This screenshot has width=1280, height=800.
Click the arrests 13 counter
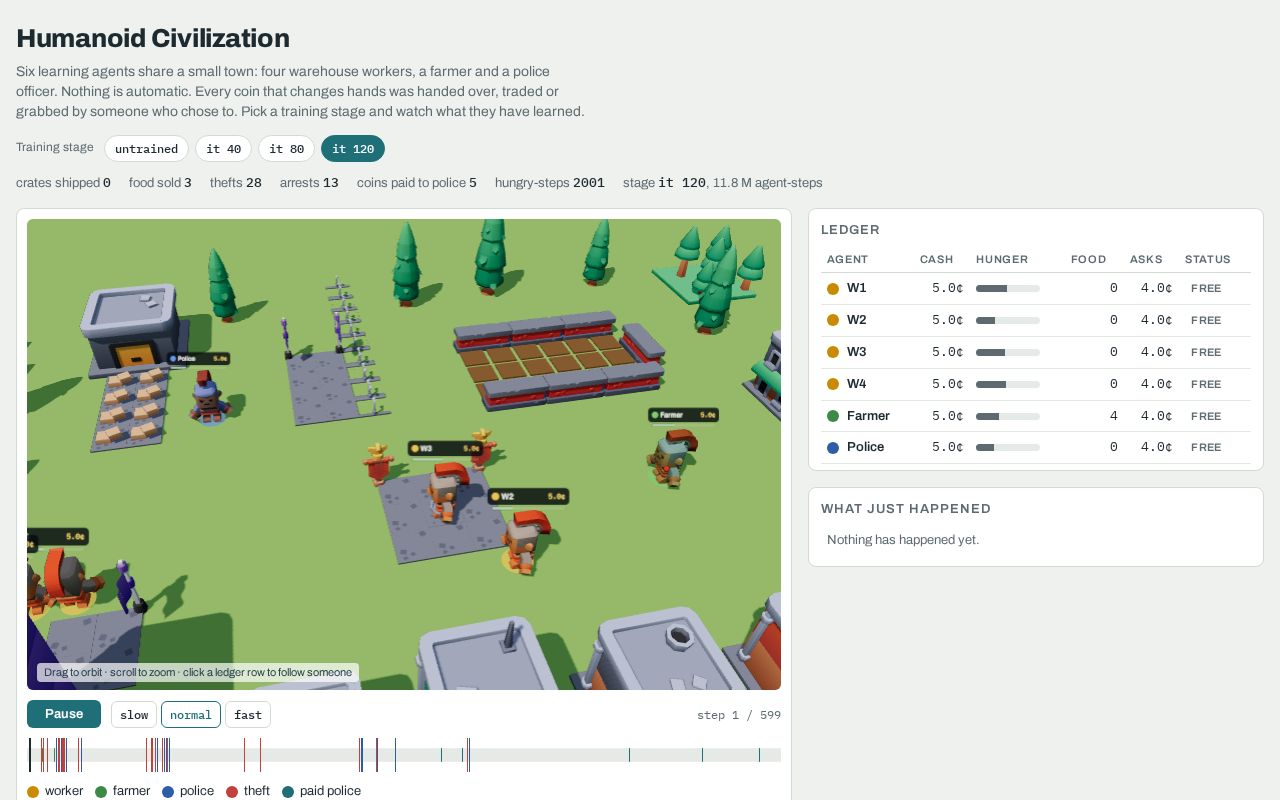(309, 183)
